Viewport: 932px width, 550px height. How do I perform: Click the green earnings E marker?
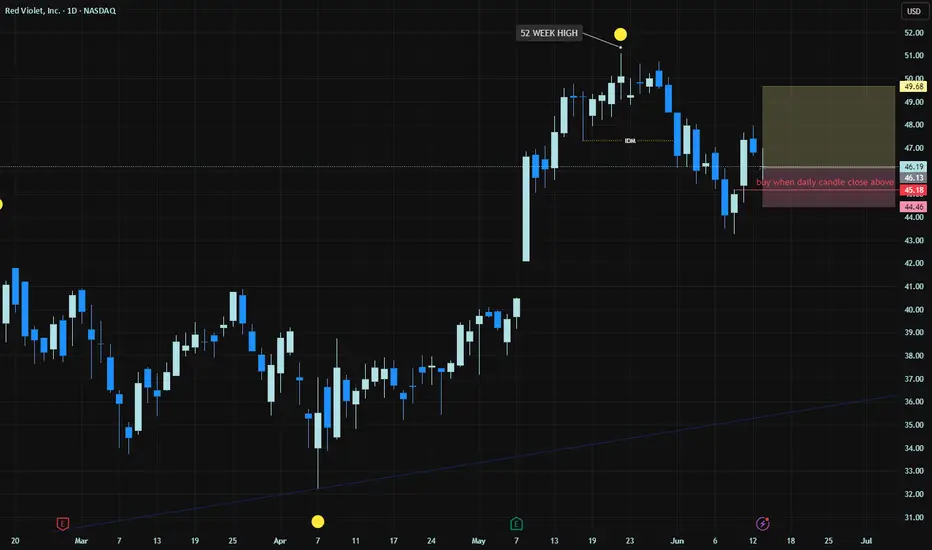click(x=516, y=524)
